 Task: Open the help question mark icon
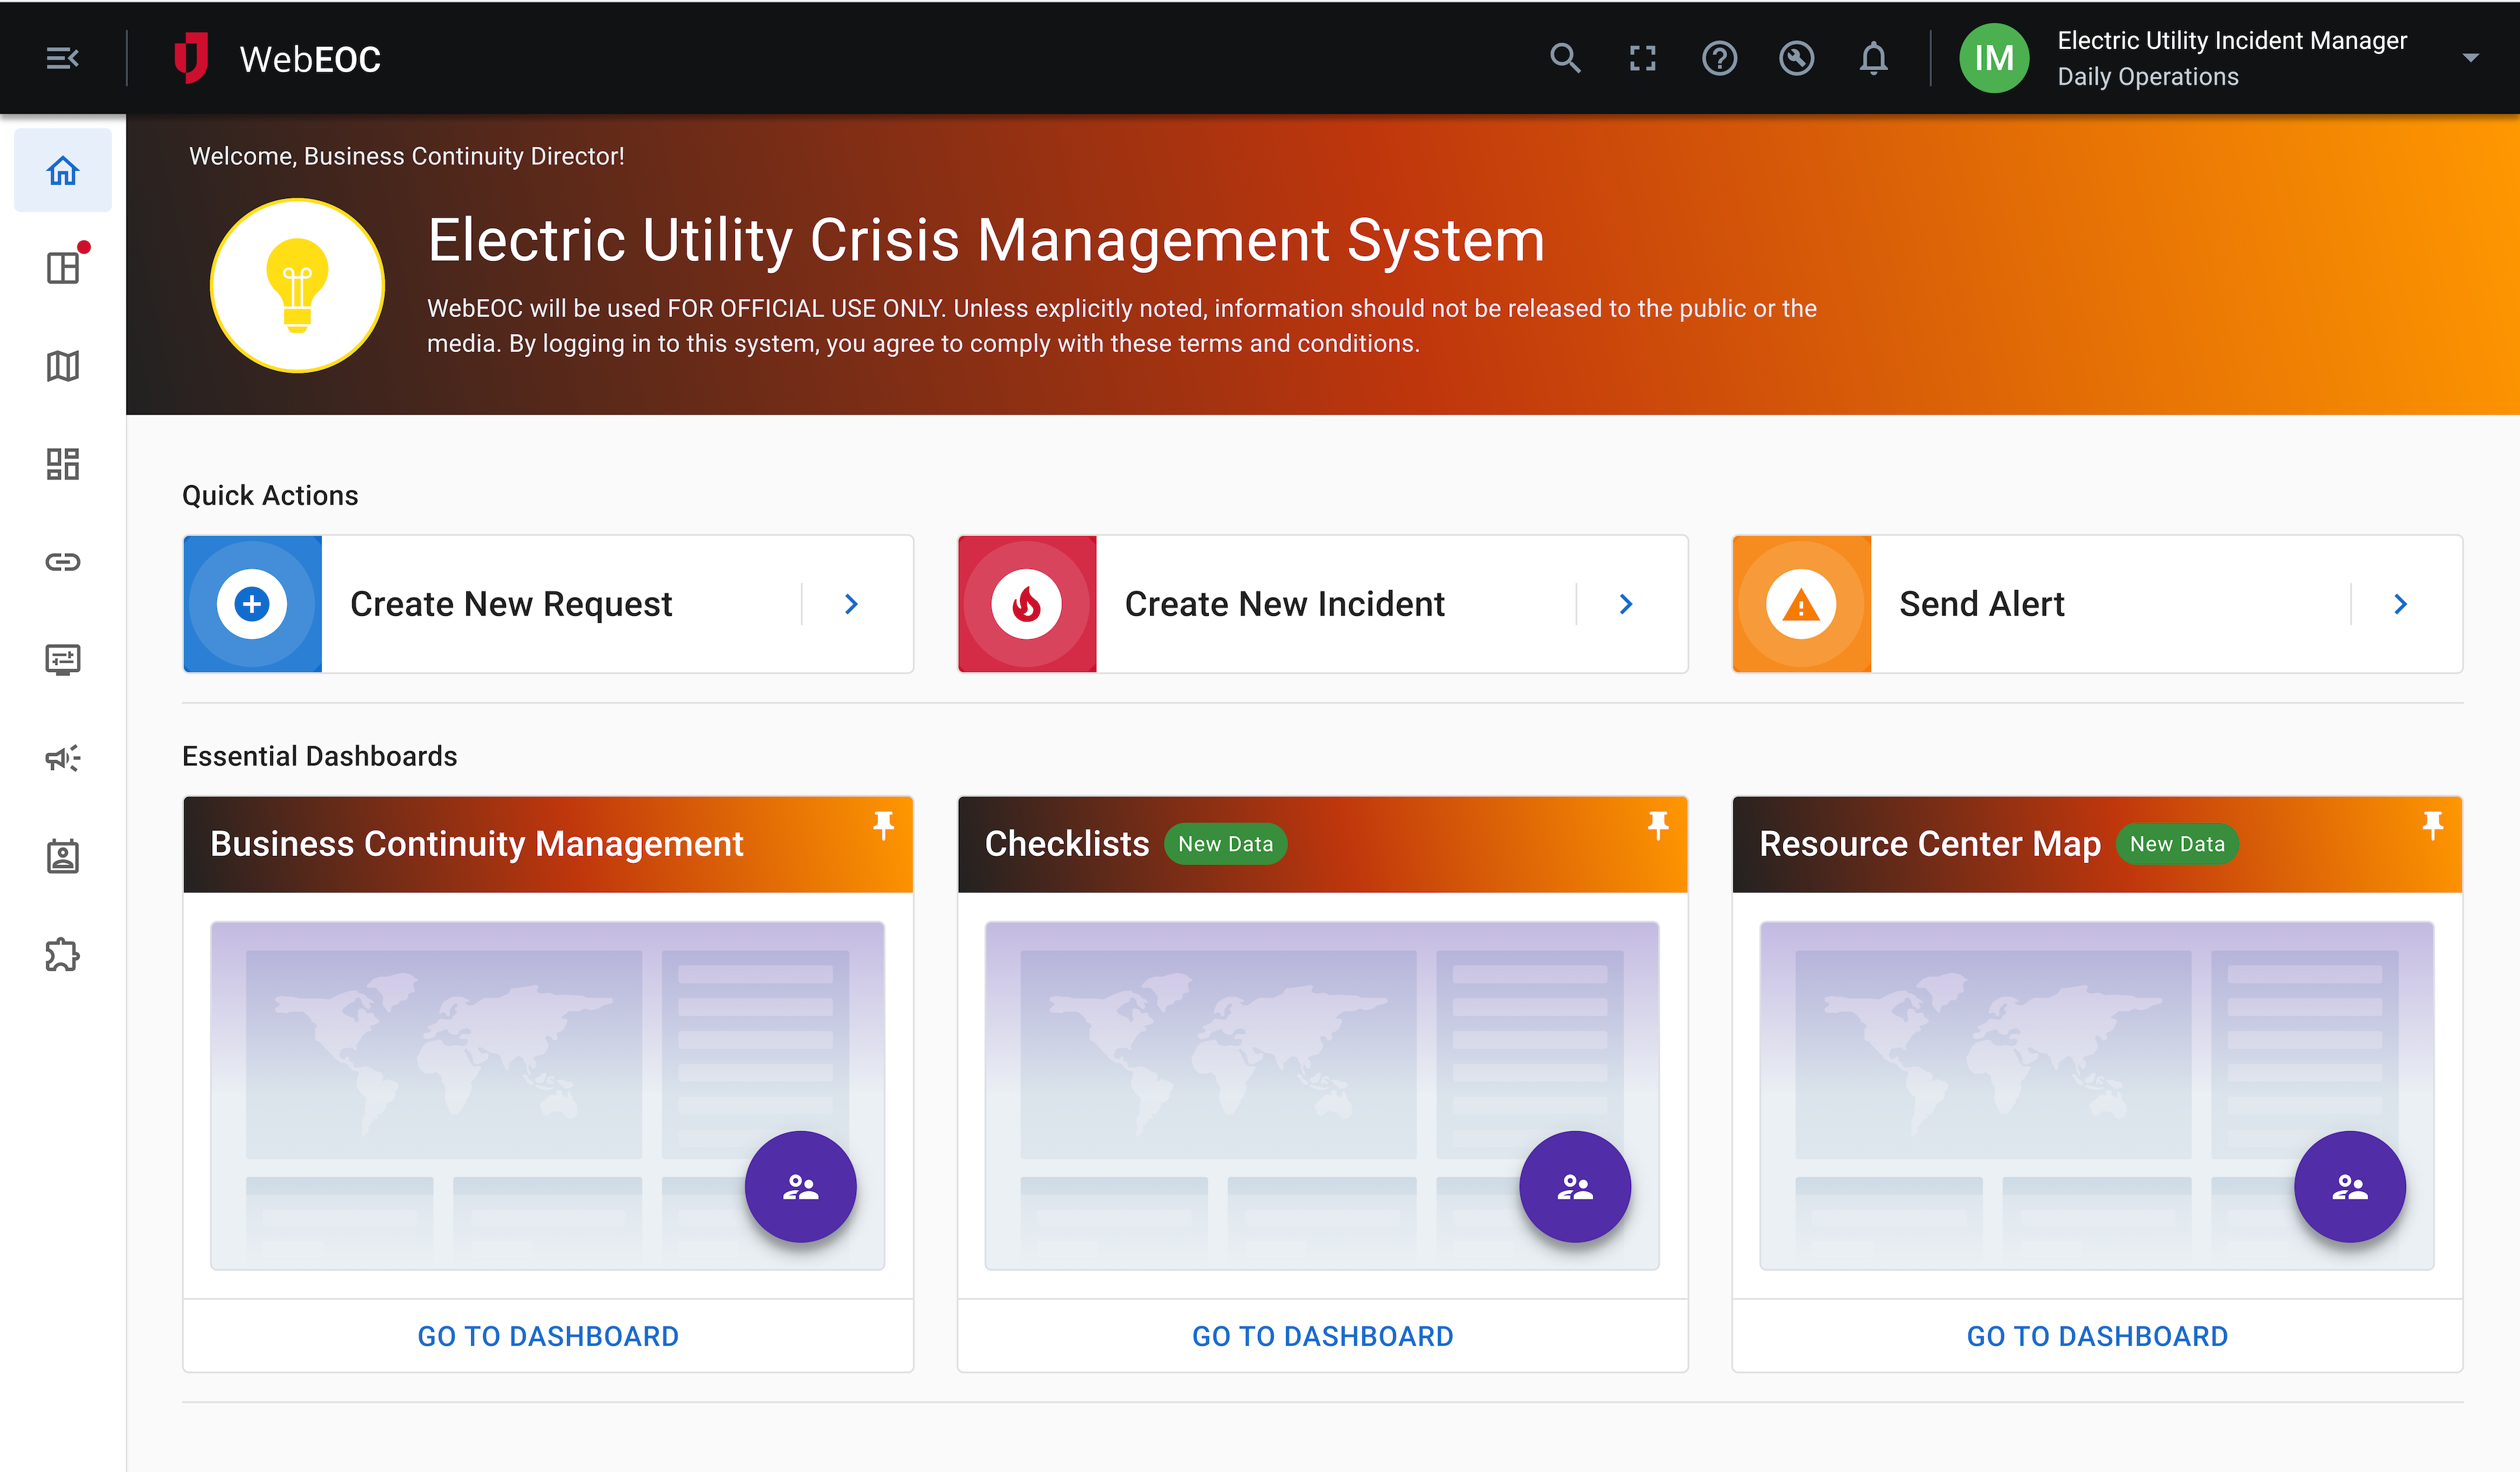tap(1719, 58)
